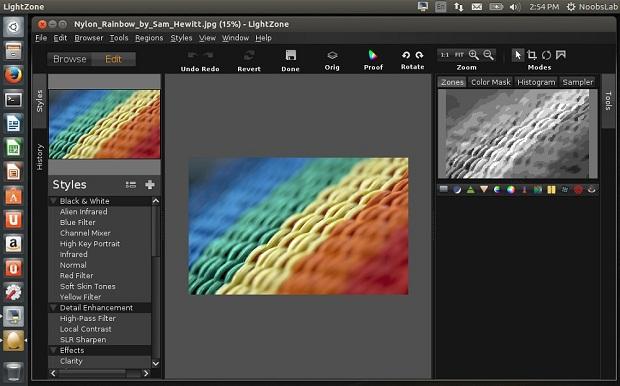Open the Regions menu
This screenshot has height=386, width=620.
(x=149, y=38)
